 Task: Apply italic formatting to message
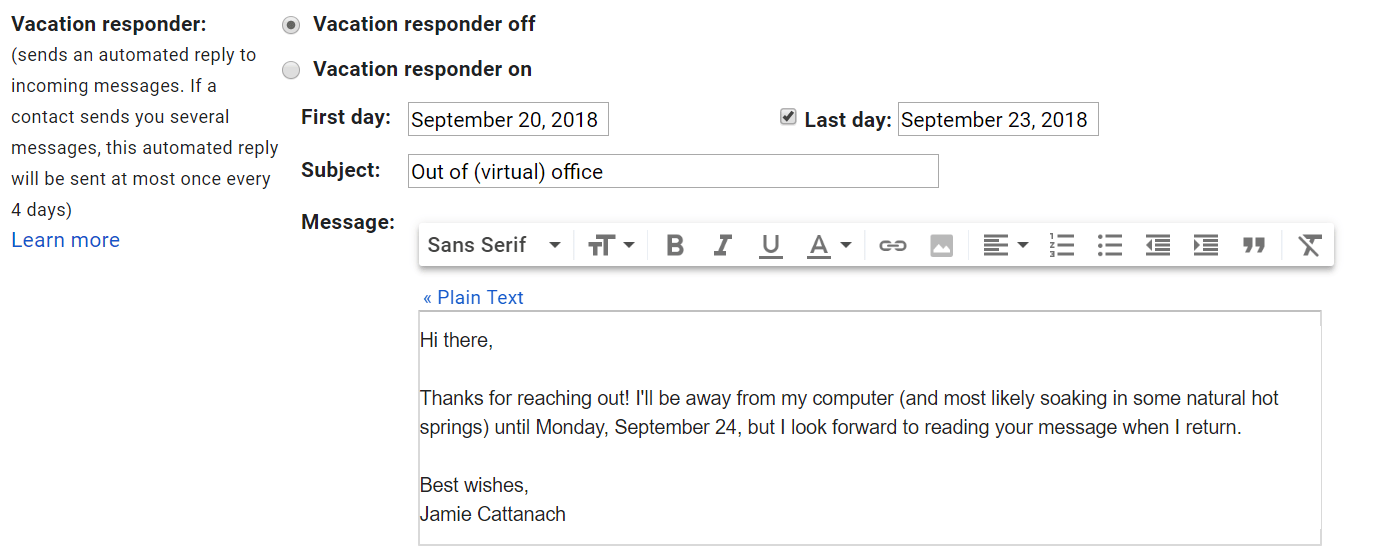723,245
